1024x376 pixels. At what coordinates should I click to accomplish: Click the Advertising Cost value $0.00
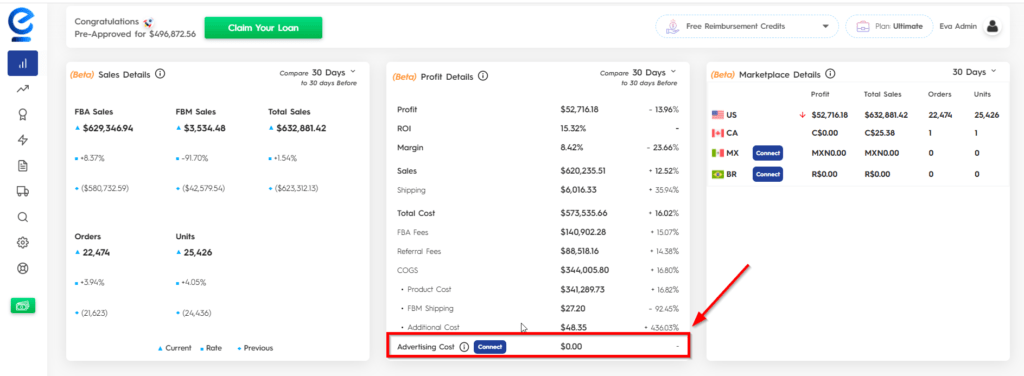571,347
